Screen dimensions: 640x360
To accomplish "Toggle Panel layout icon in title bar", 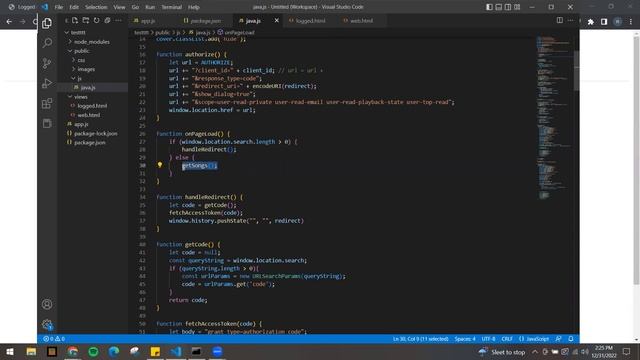I will pyautogui.click(x=498, y=7).
